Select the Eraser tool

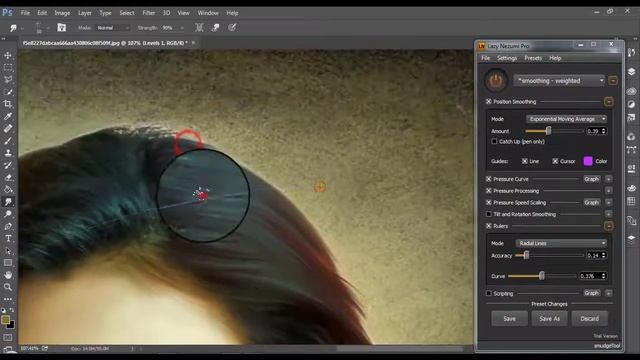pos(8,178)
